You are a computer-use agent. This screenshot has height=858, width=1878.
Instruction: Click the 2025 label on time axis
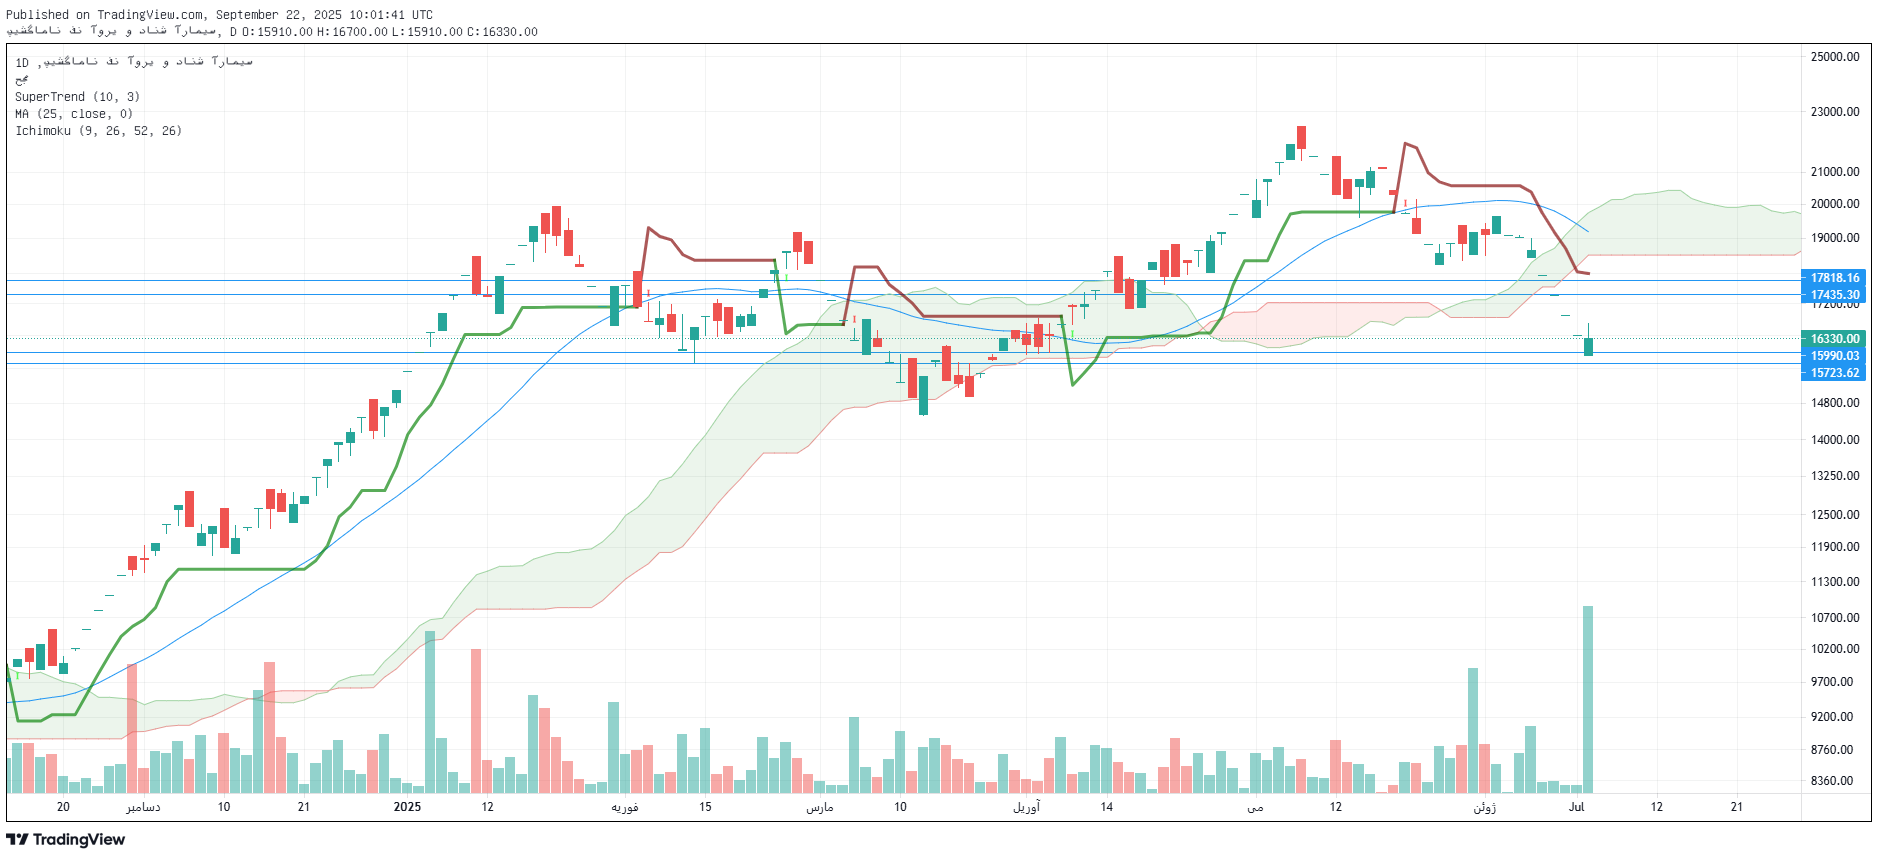pos(407,807)
